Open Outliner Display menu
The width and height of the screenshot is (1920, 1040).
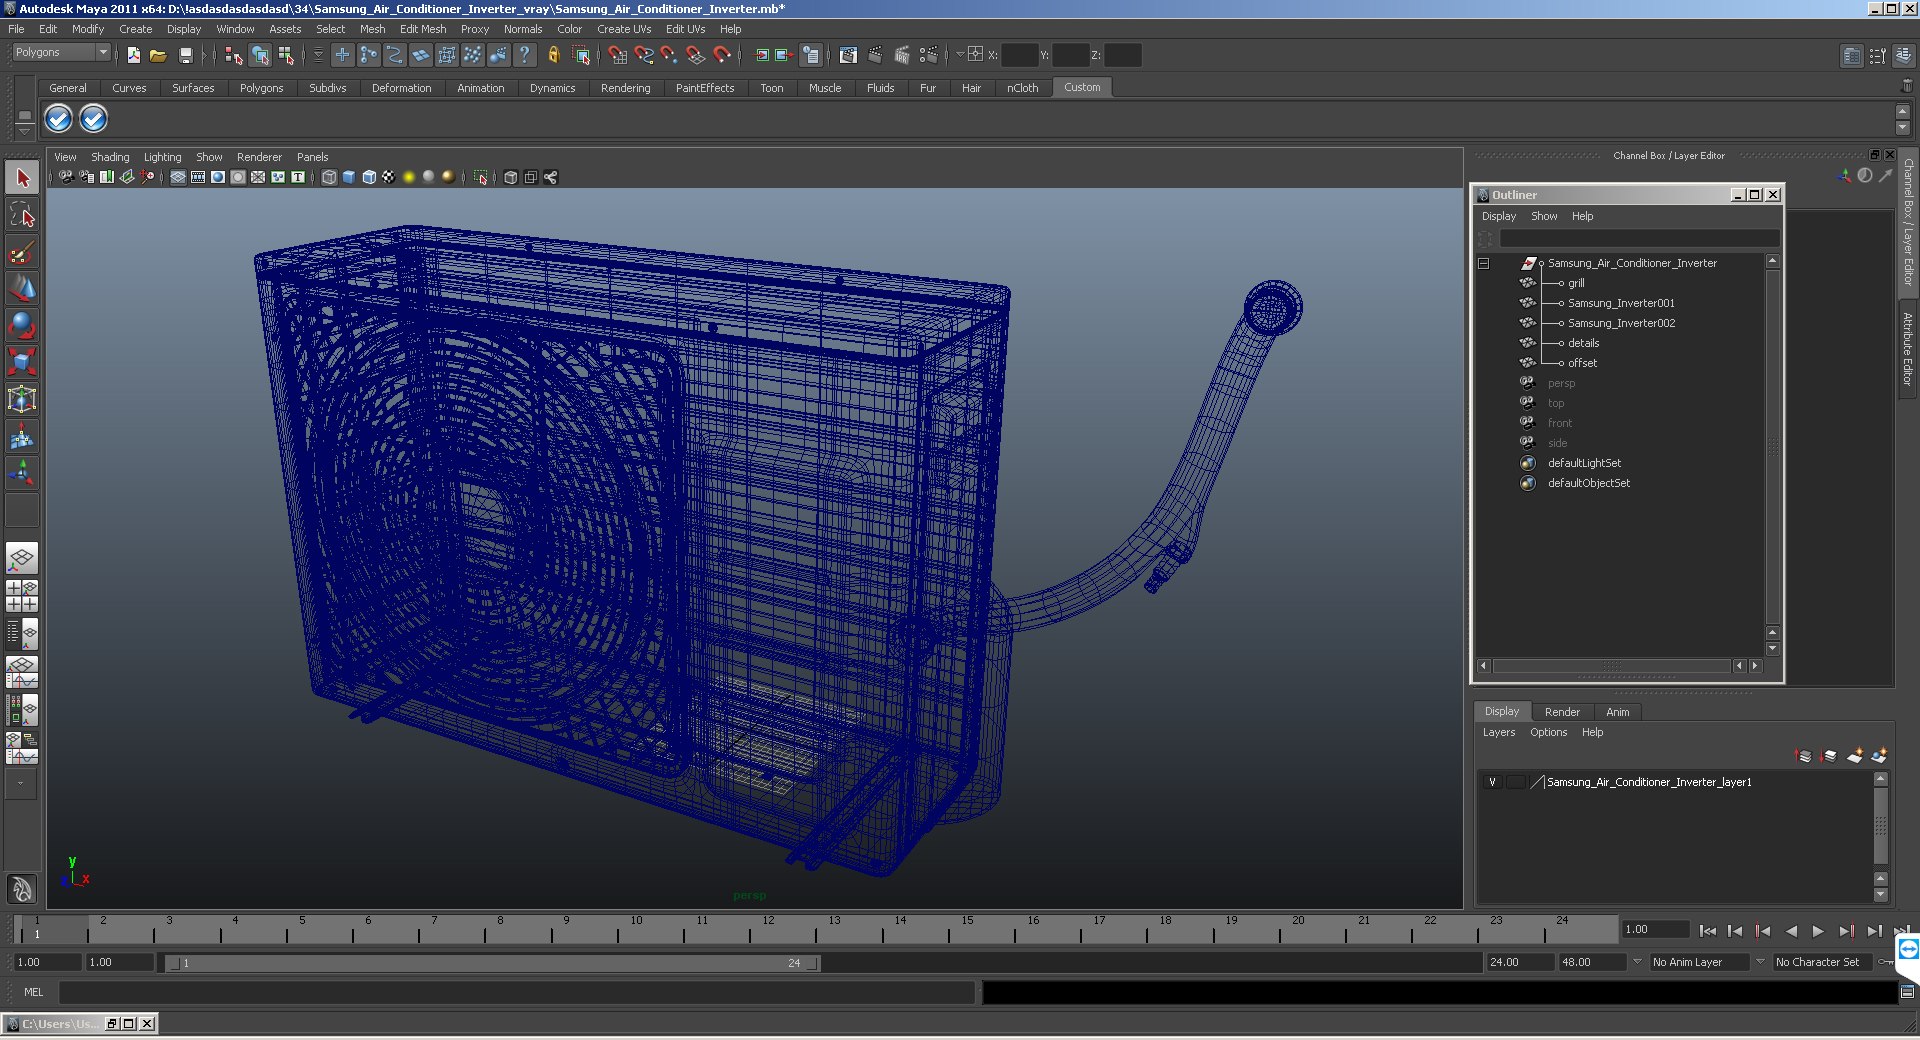point(1498,216)
